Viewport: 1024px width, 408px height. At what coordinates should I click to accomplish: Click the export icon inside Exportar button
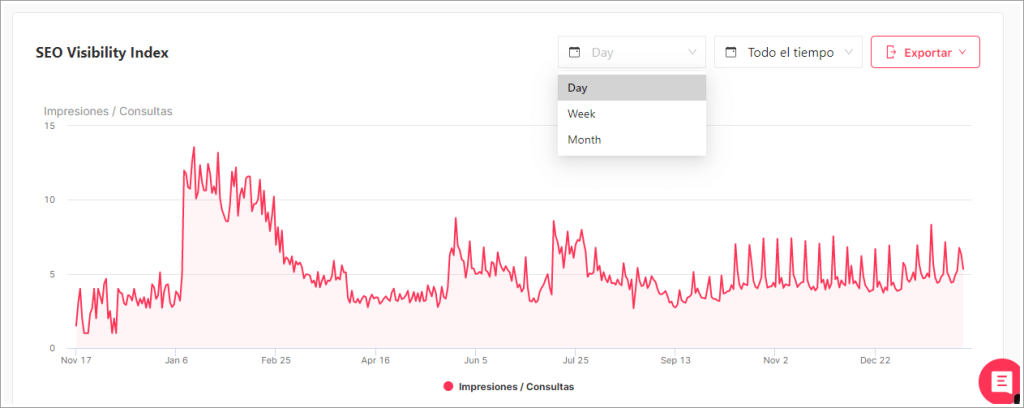tap(891, 52)
